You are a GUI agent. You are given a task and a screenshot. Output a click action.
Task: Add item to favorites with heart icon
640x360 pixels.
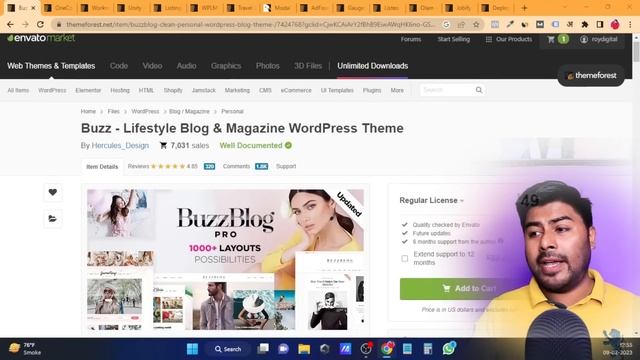(53, 192)
